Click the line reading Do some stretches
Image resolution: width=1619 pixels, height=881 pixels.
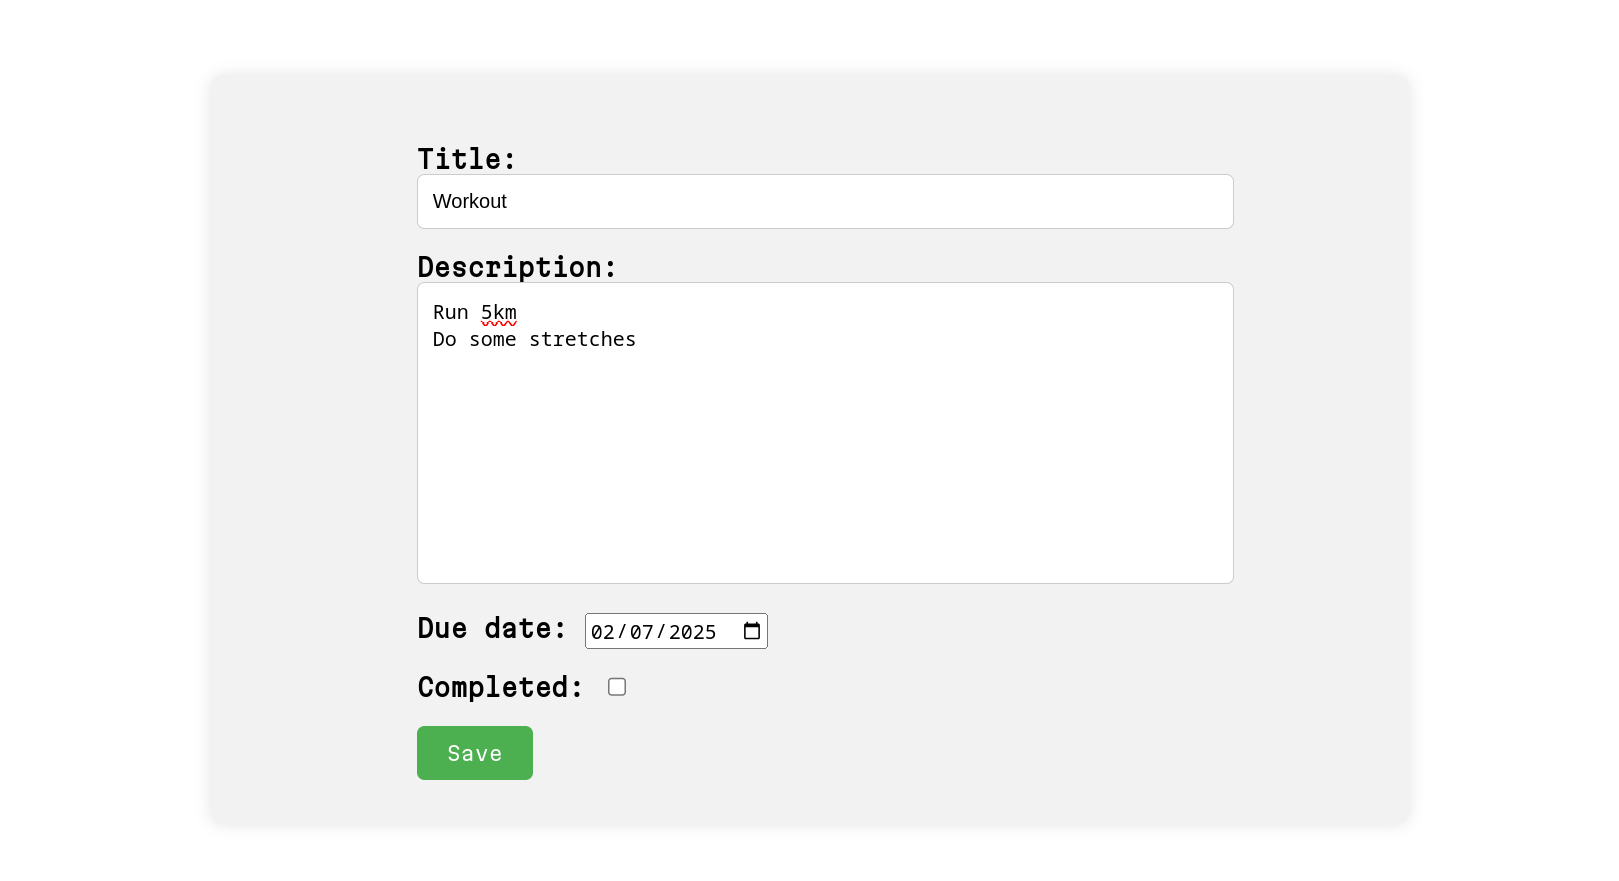click(x=534, y=339)
